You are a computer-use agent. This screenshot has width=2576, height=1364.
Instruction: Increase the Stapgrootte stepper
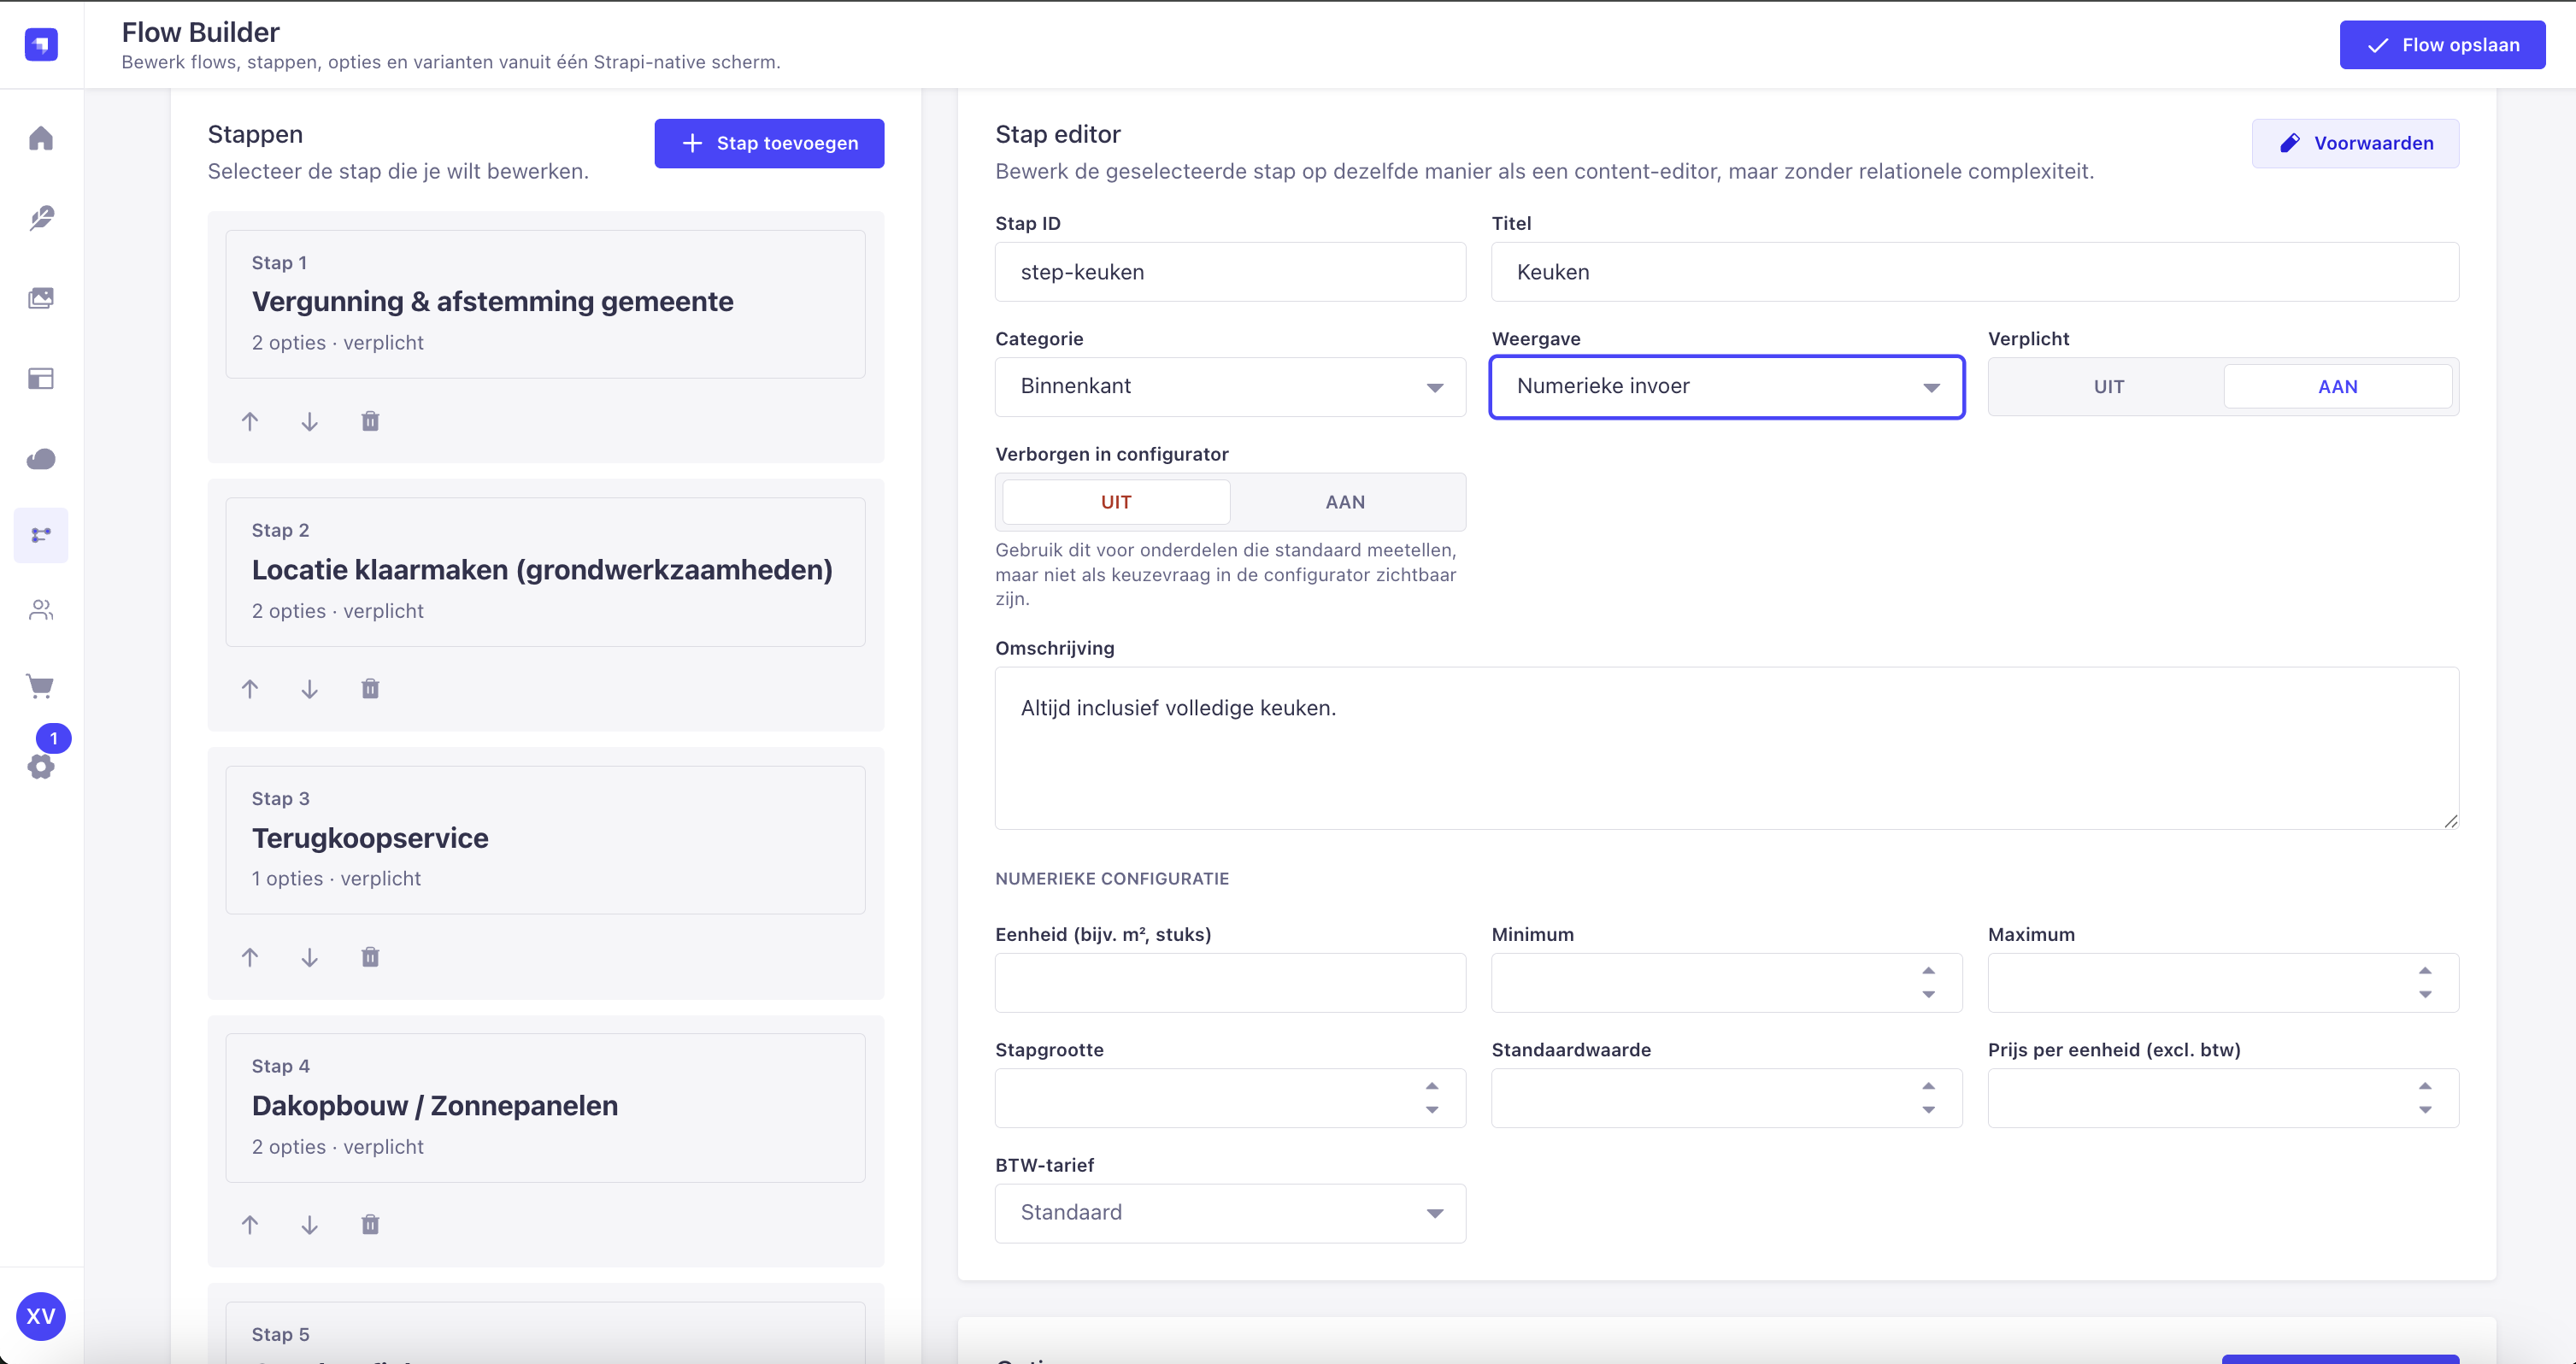(x=1432, y=1086)
